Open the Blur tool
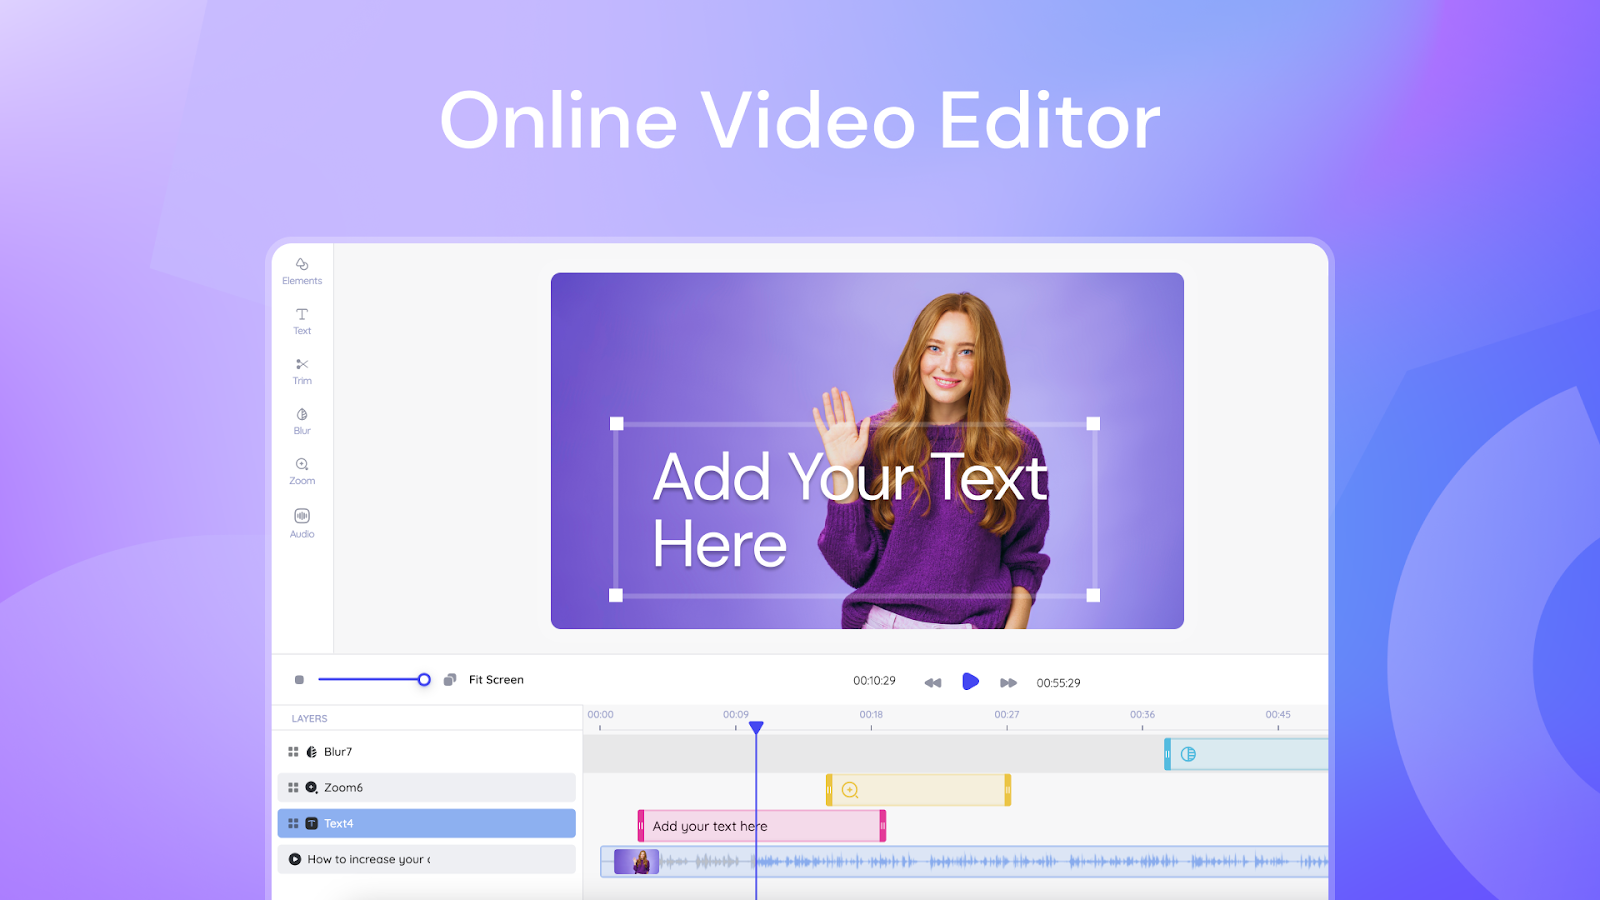 click(x=301, y=421)
